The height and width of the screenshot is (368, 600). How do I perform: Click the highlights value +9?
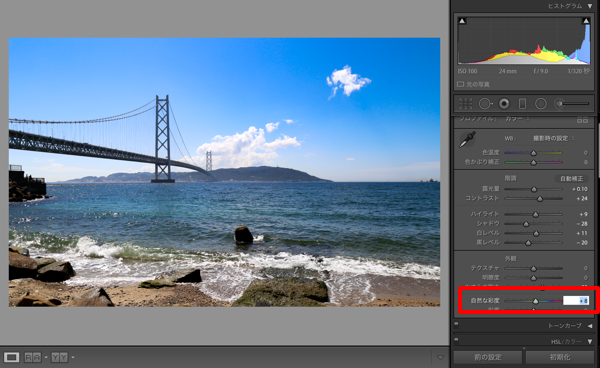pos(584,214)
